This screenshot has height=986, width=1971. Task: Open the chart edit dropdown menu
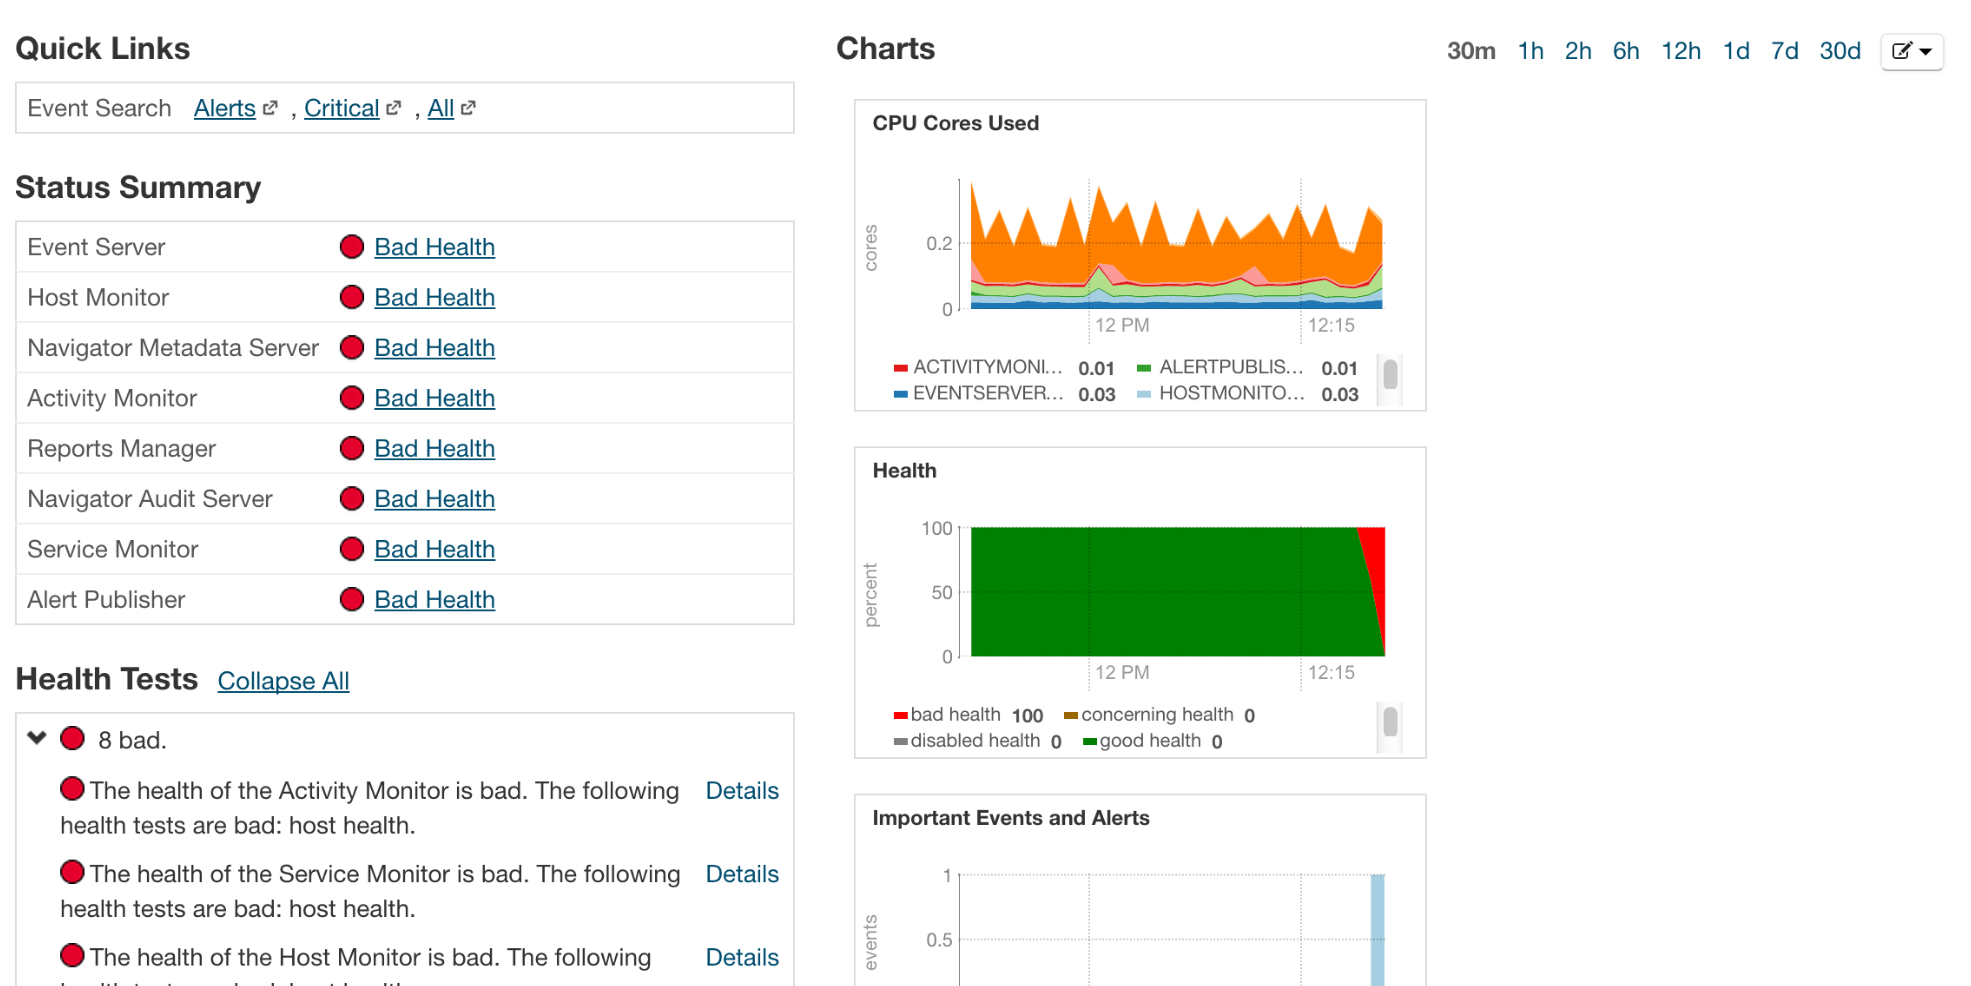(x=1911, y=51)
